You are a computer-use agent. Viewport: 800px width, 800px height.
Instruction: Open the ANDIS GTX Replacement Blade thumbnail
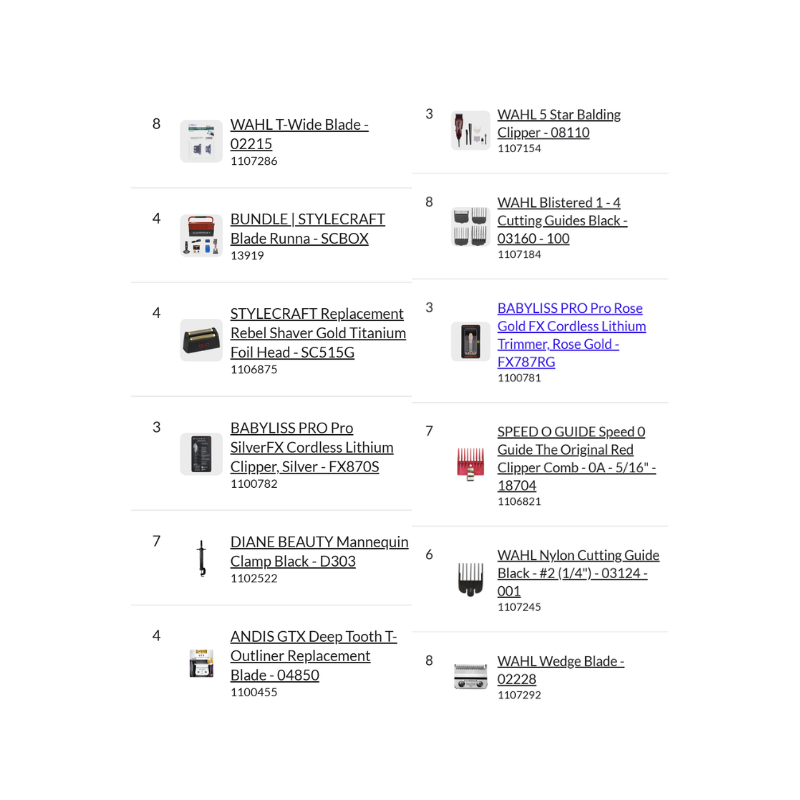coord(201,663)
